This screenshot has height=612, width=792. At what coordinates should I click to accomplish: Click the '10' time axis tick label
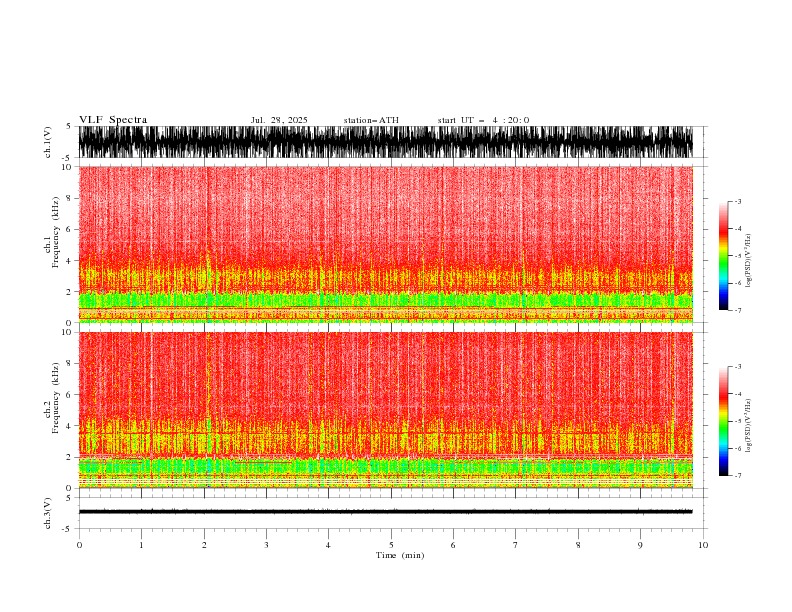[703, 545]
